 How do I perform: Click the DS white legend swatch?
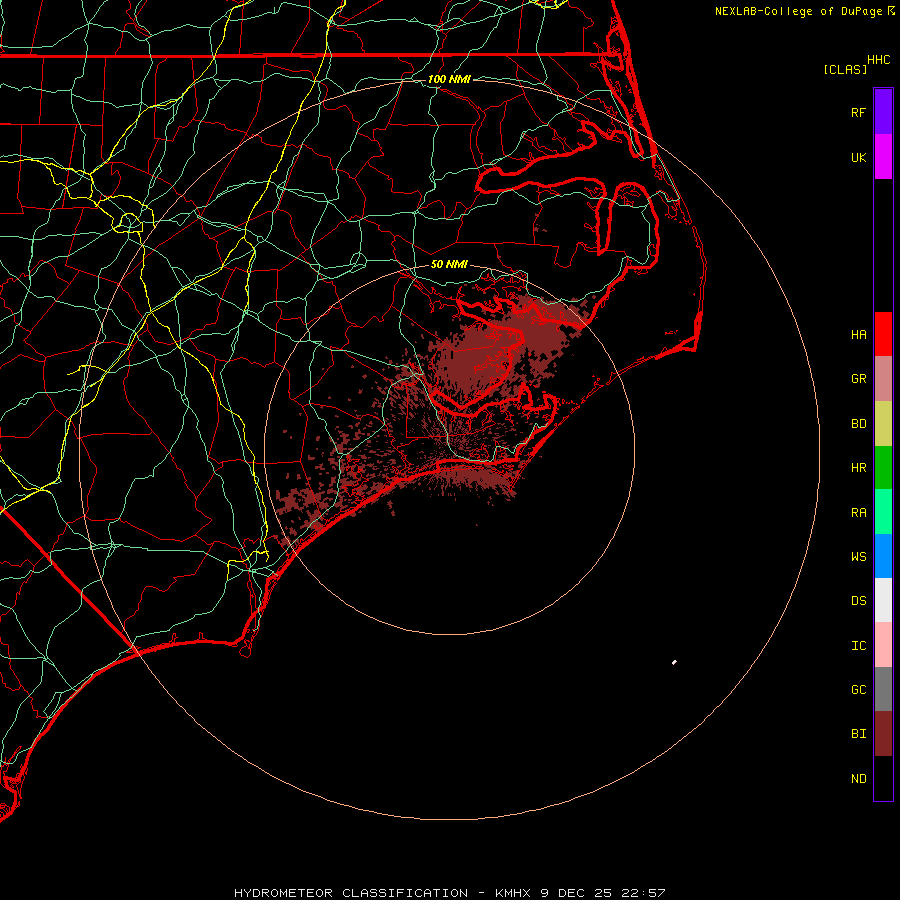883,600
